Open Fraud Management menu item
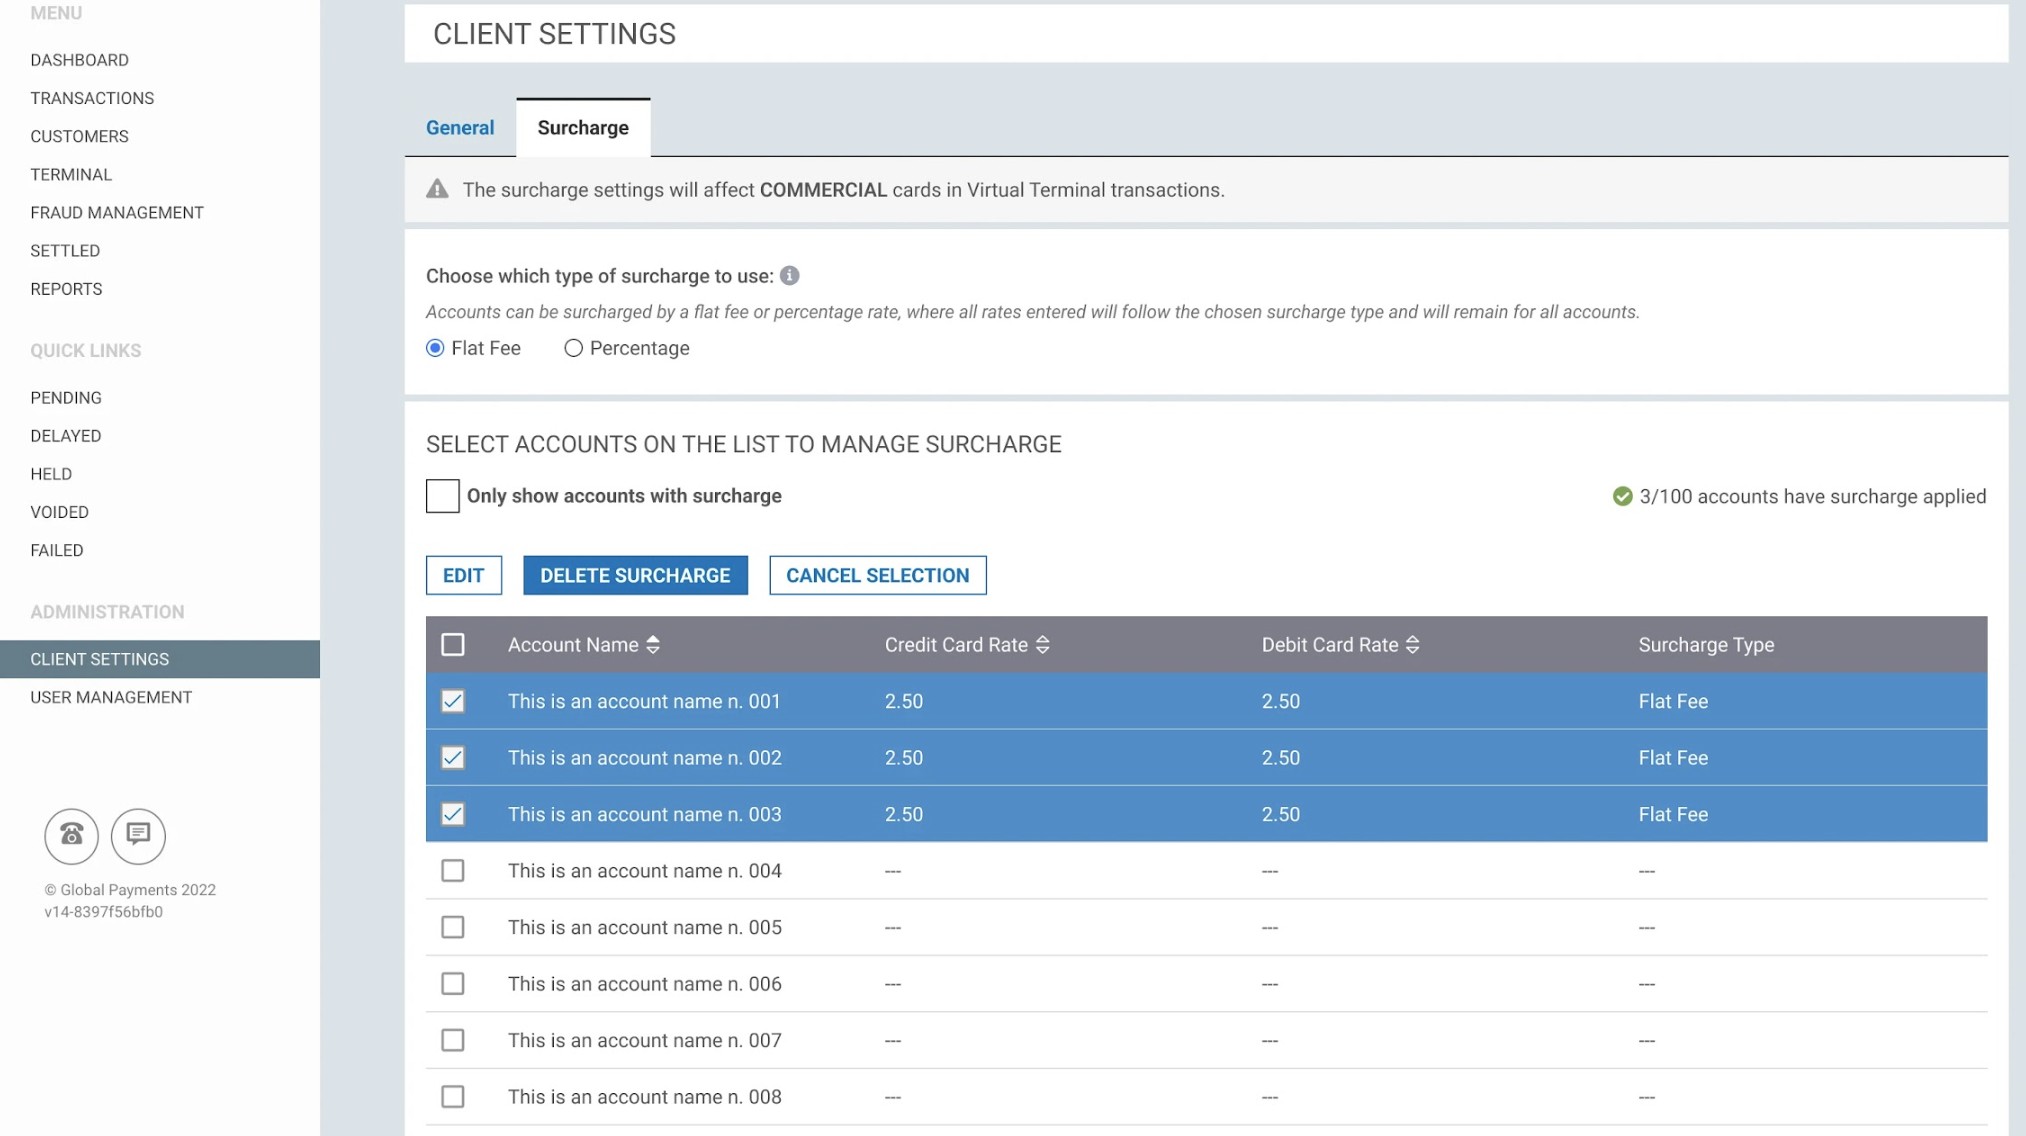The image size is (2026, 1136). pyautogui.click(x=117, y=212)
